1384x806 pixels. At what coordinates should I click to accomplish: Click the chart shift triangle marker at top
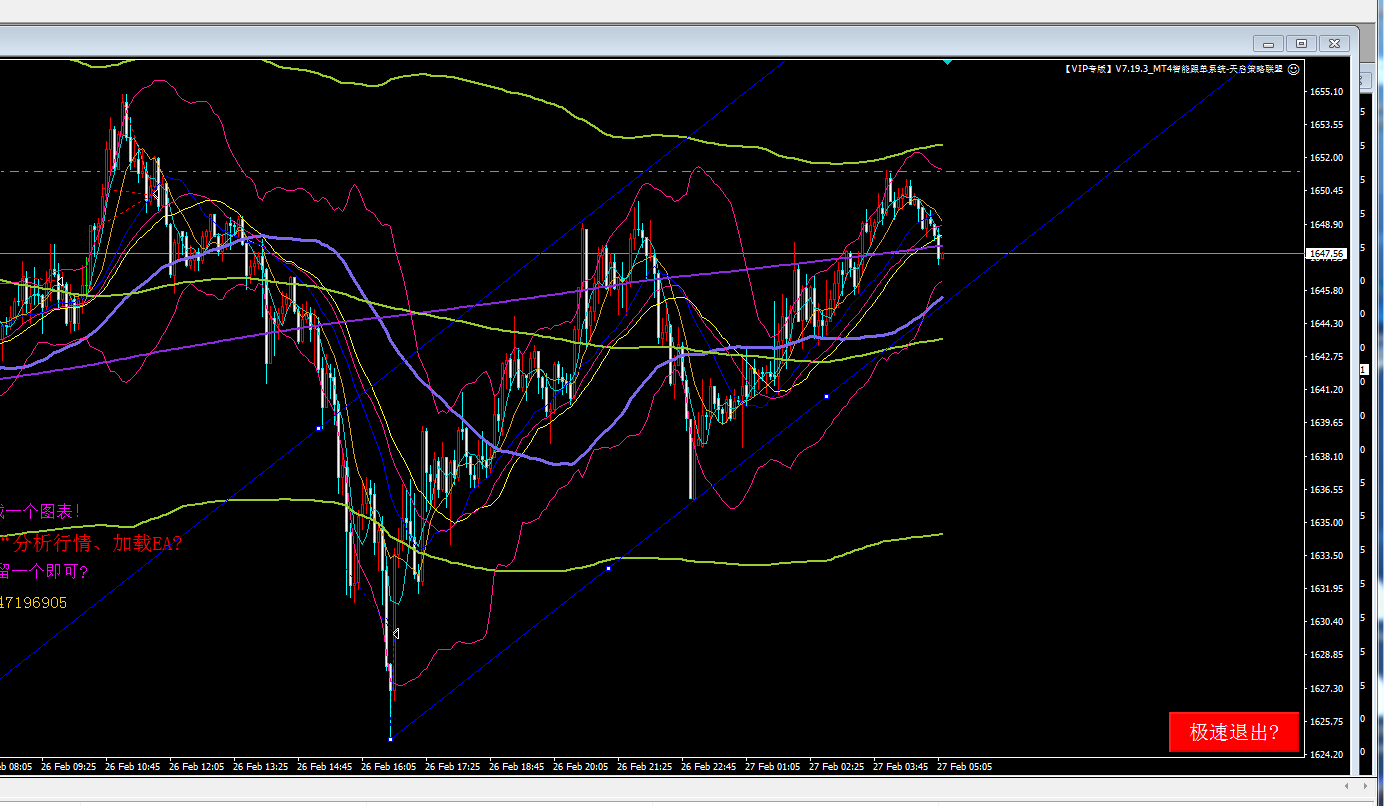pos(947,62)
